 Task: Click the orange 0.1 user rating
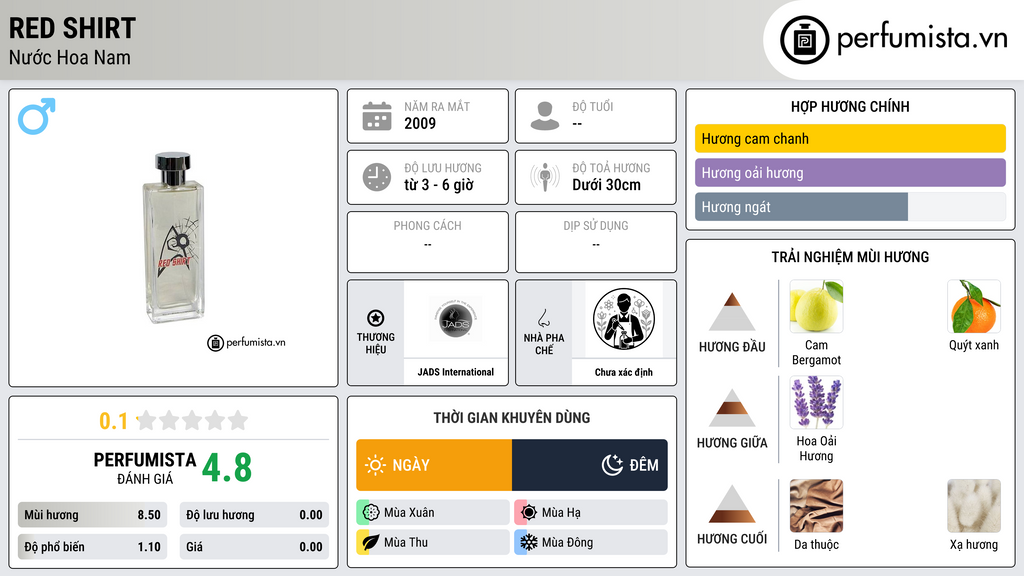tap(114, 421)
